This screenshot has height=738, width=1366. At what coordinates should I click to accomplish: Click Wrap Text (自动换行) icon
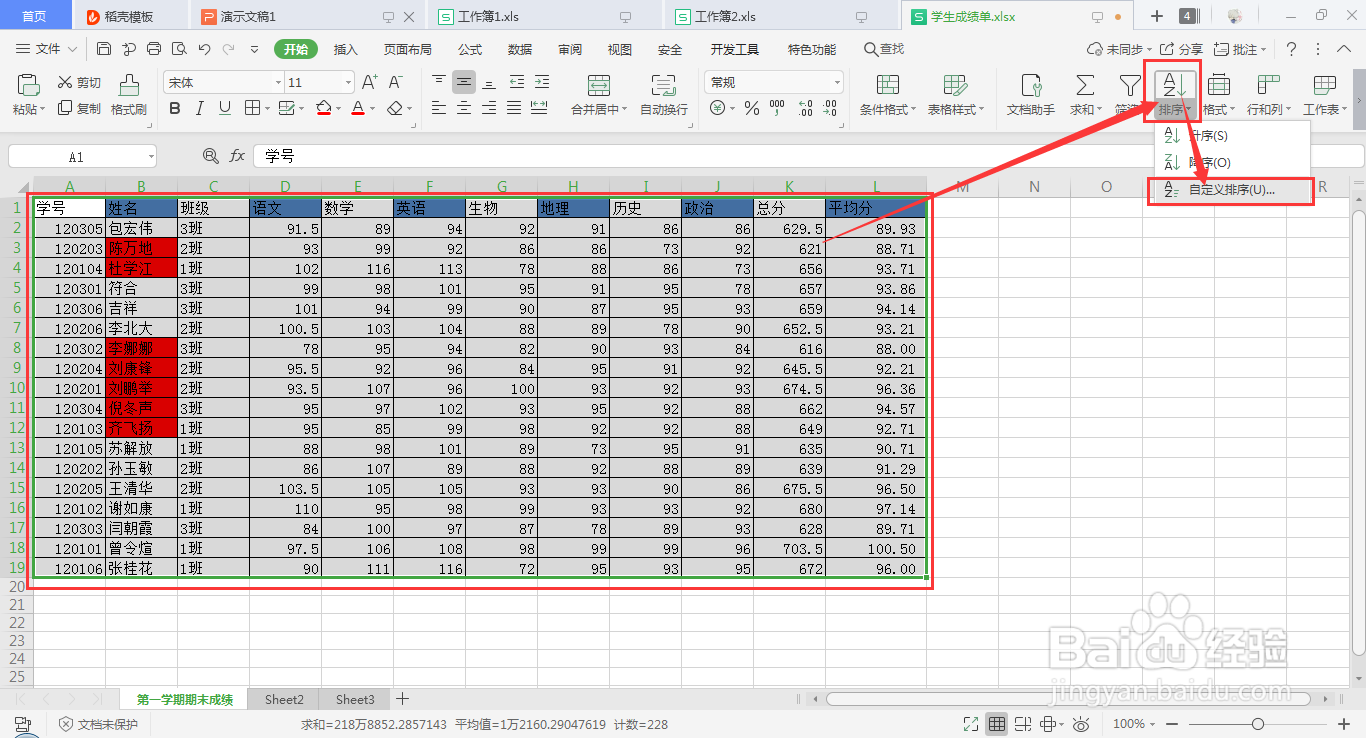coord(663,85)
